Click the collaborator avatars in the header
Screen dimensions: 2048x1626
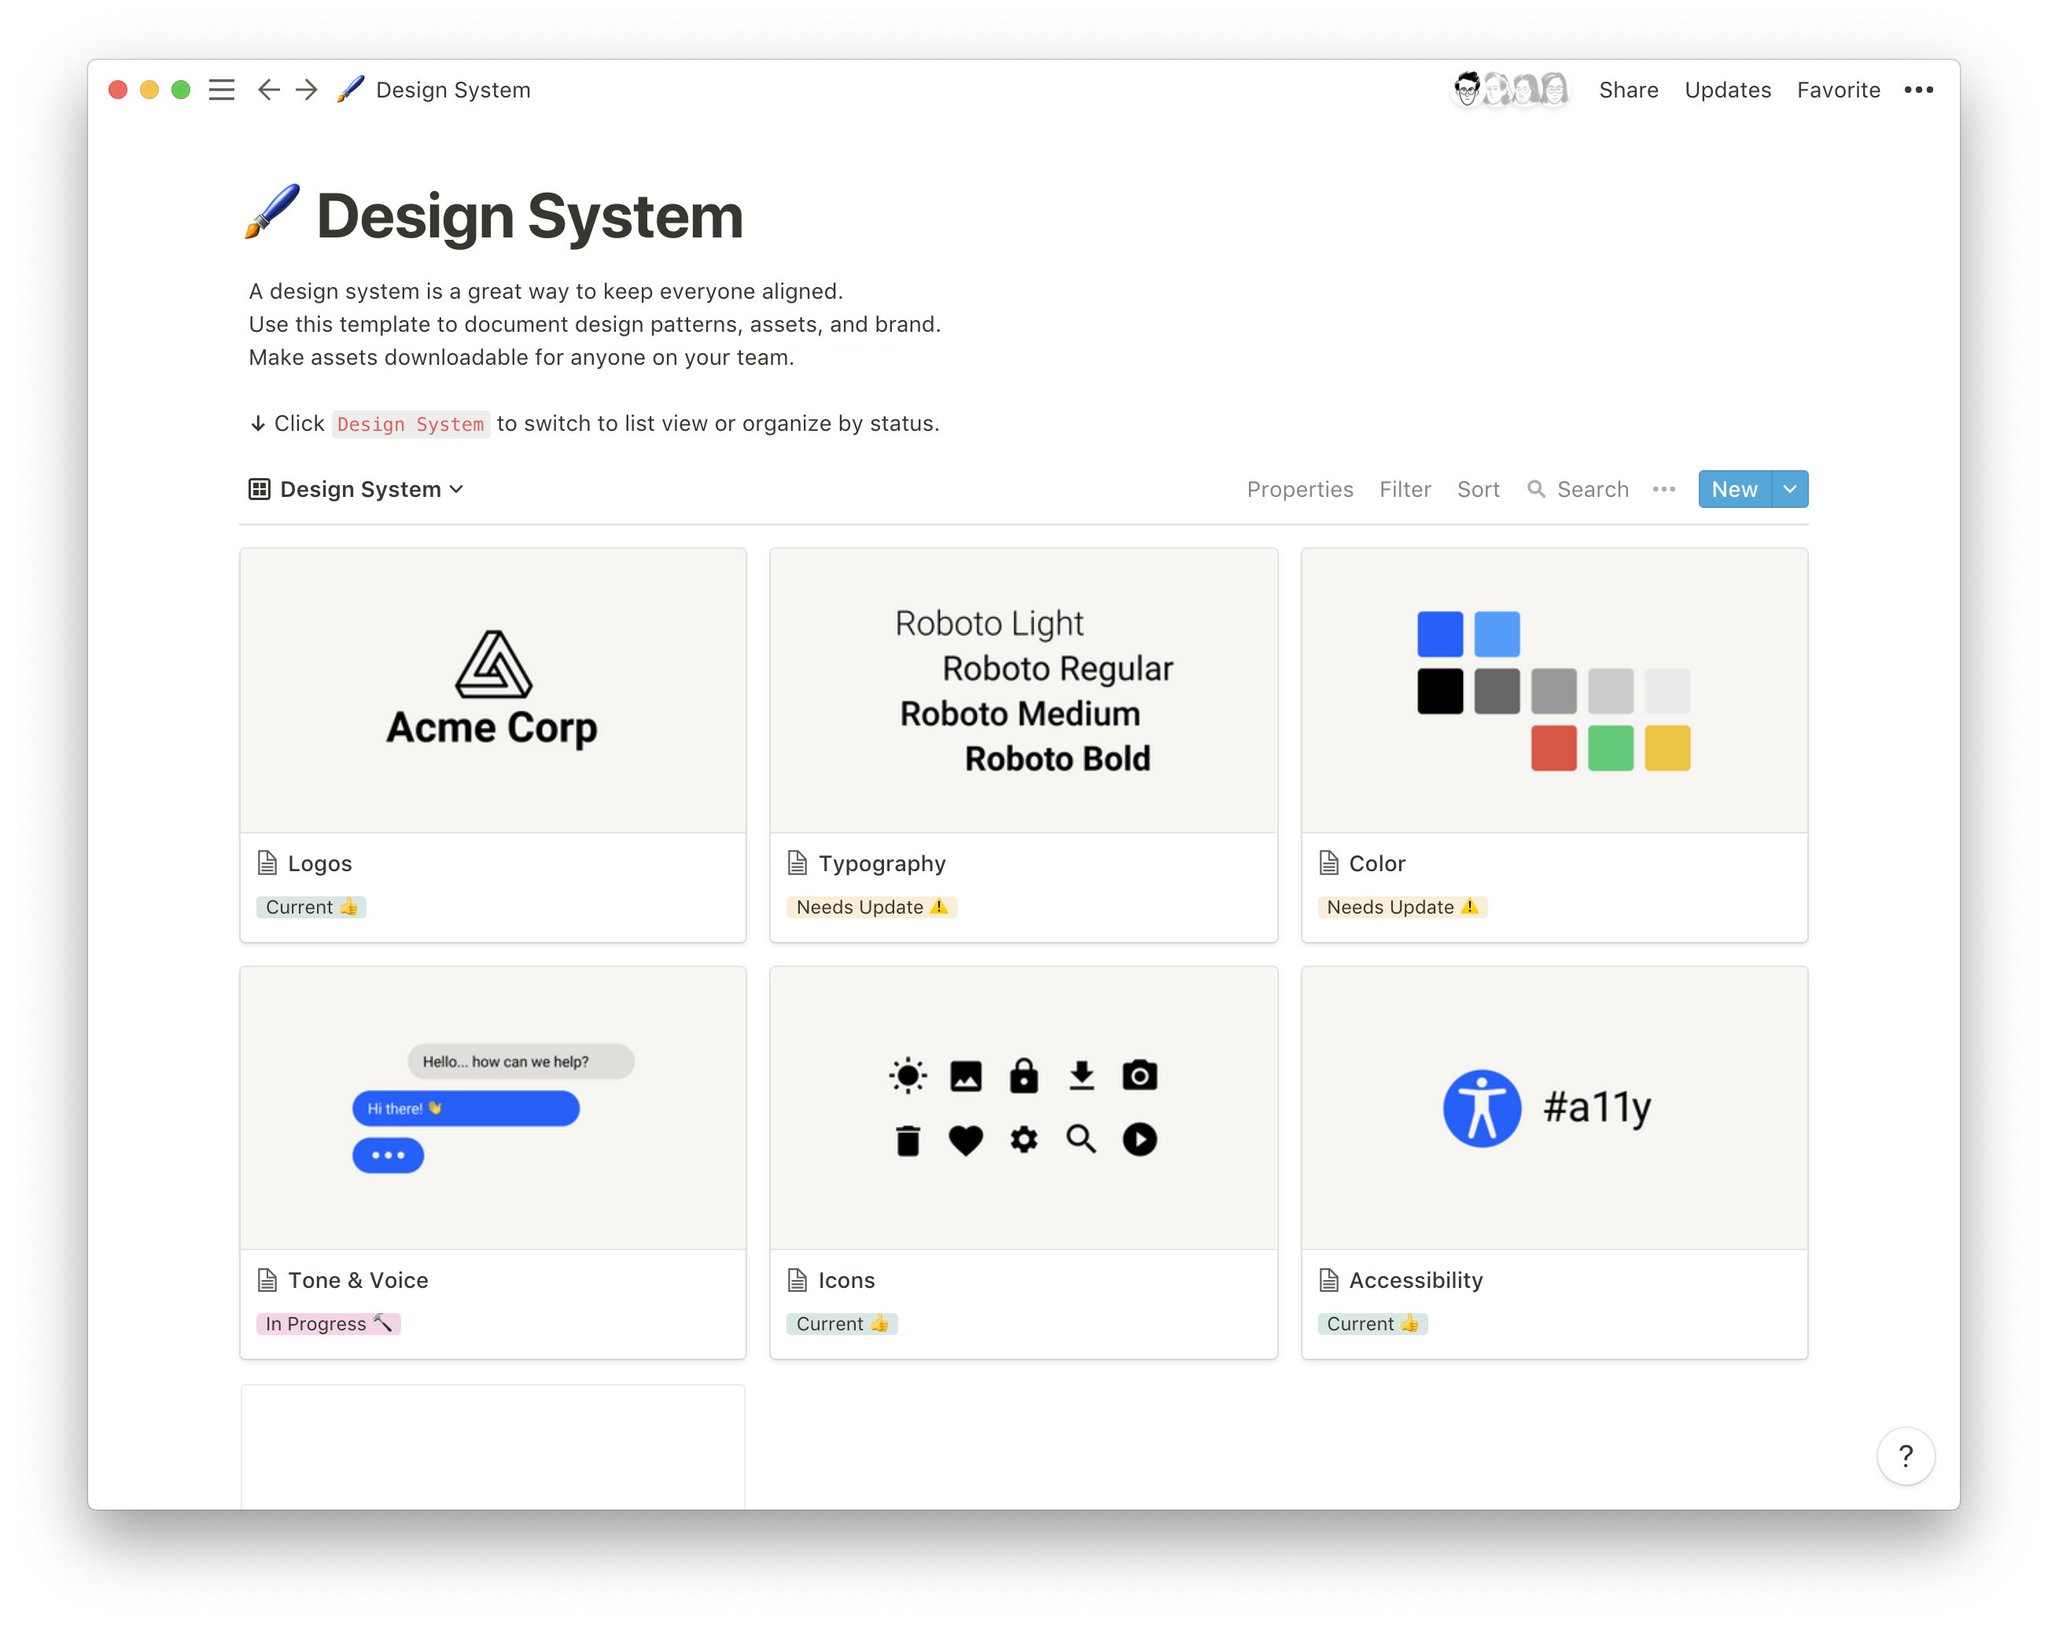[x=1510, y=90]
